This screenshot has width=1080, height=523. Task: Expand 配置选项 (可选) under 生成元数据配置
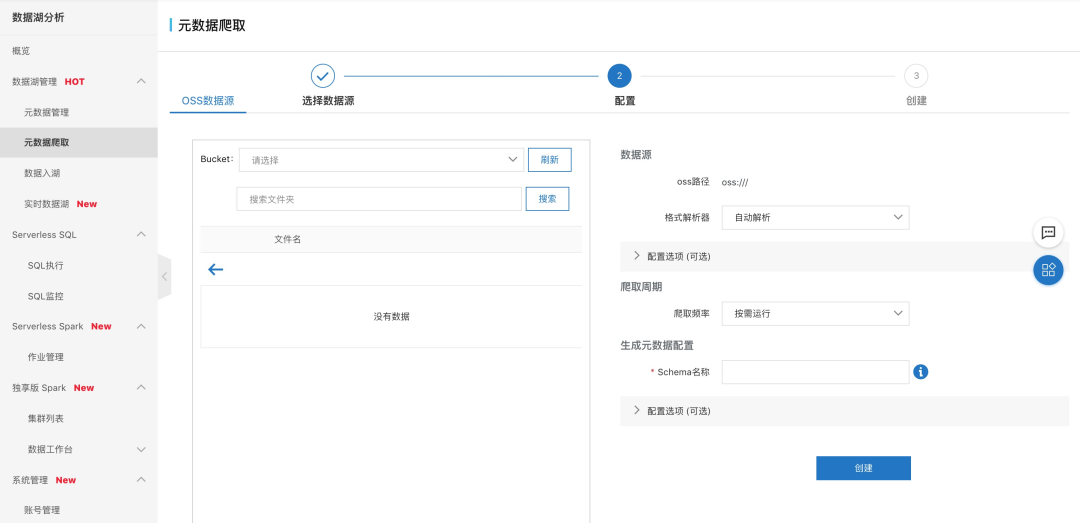(678, 411)
